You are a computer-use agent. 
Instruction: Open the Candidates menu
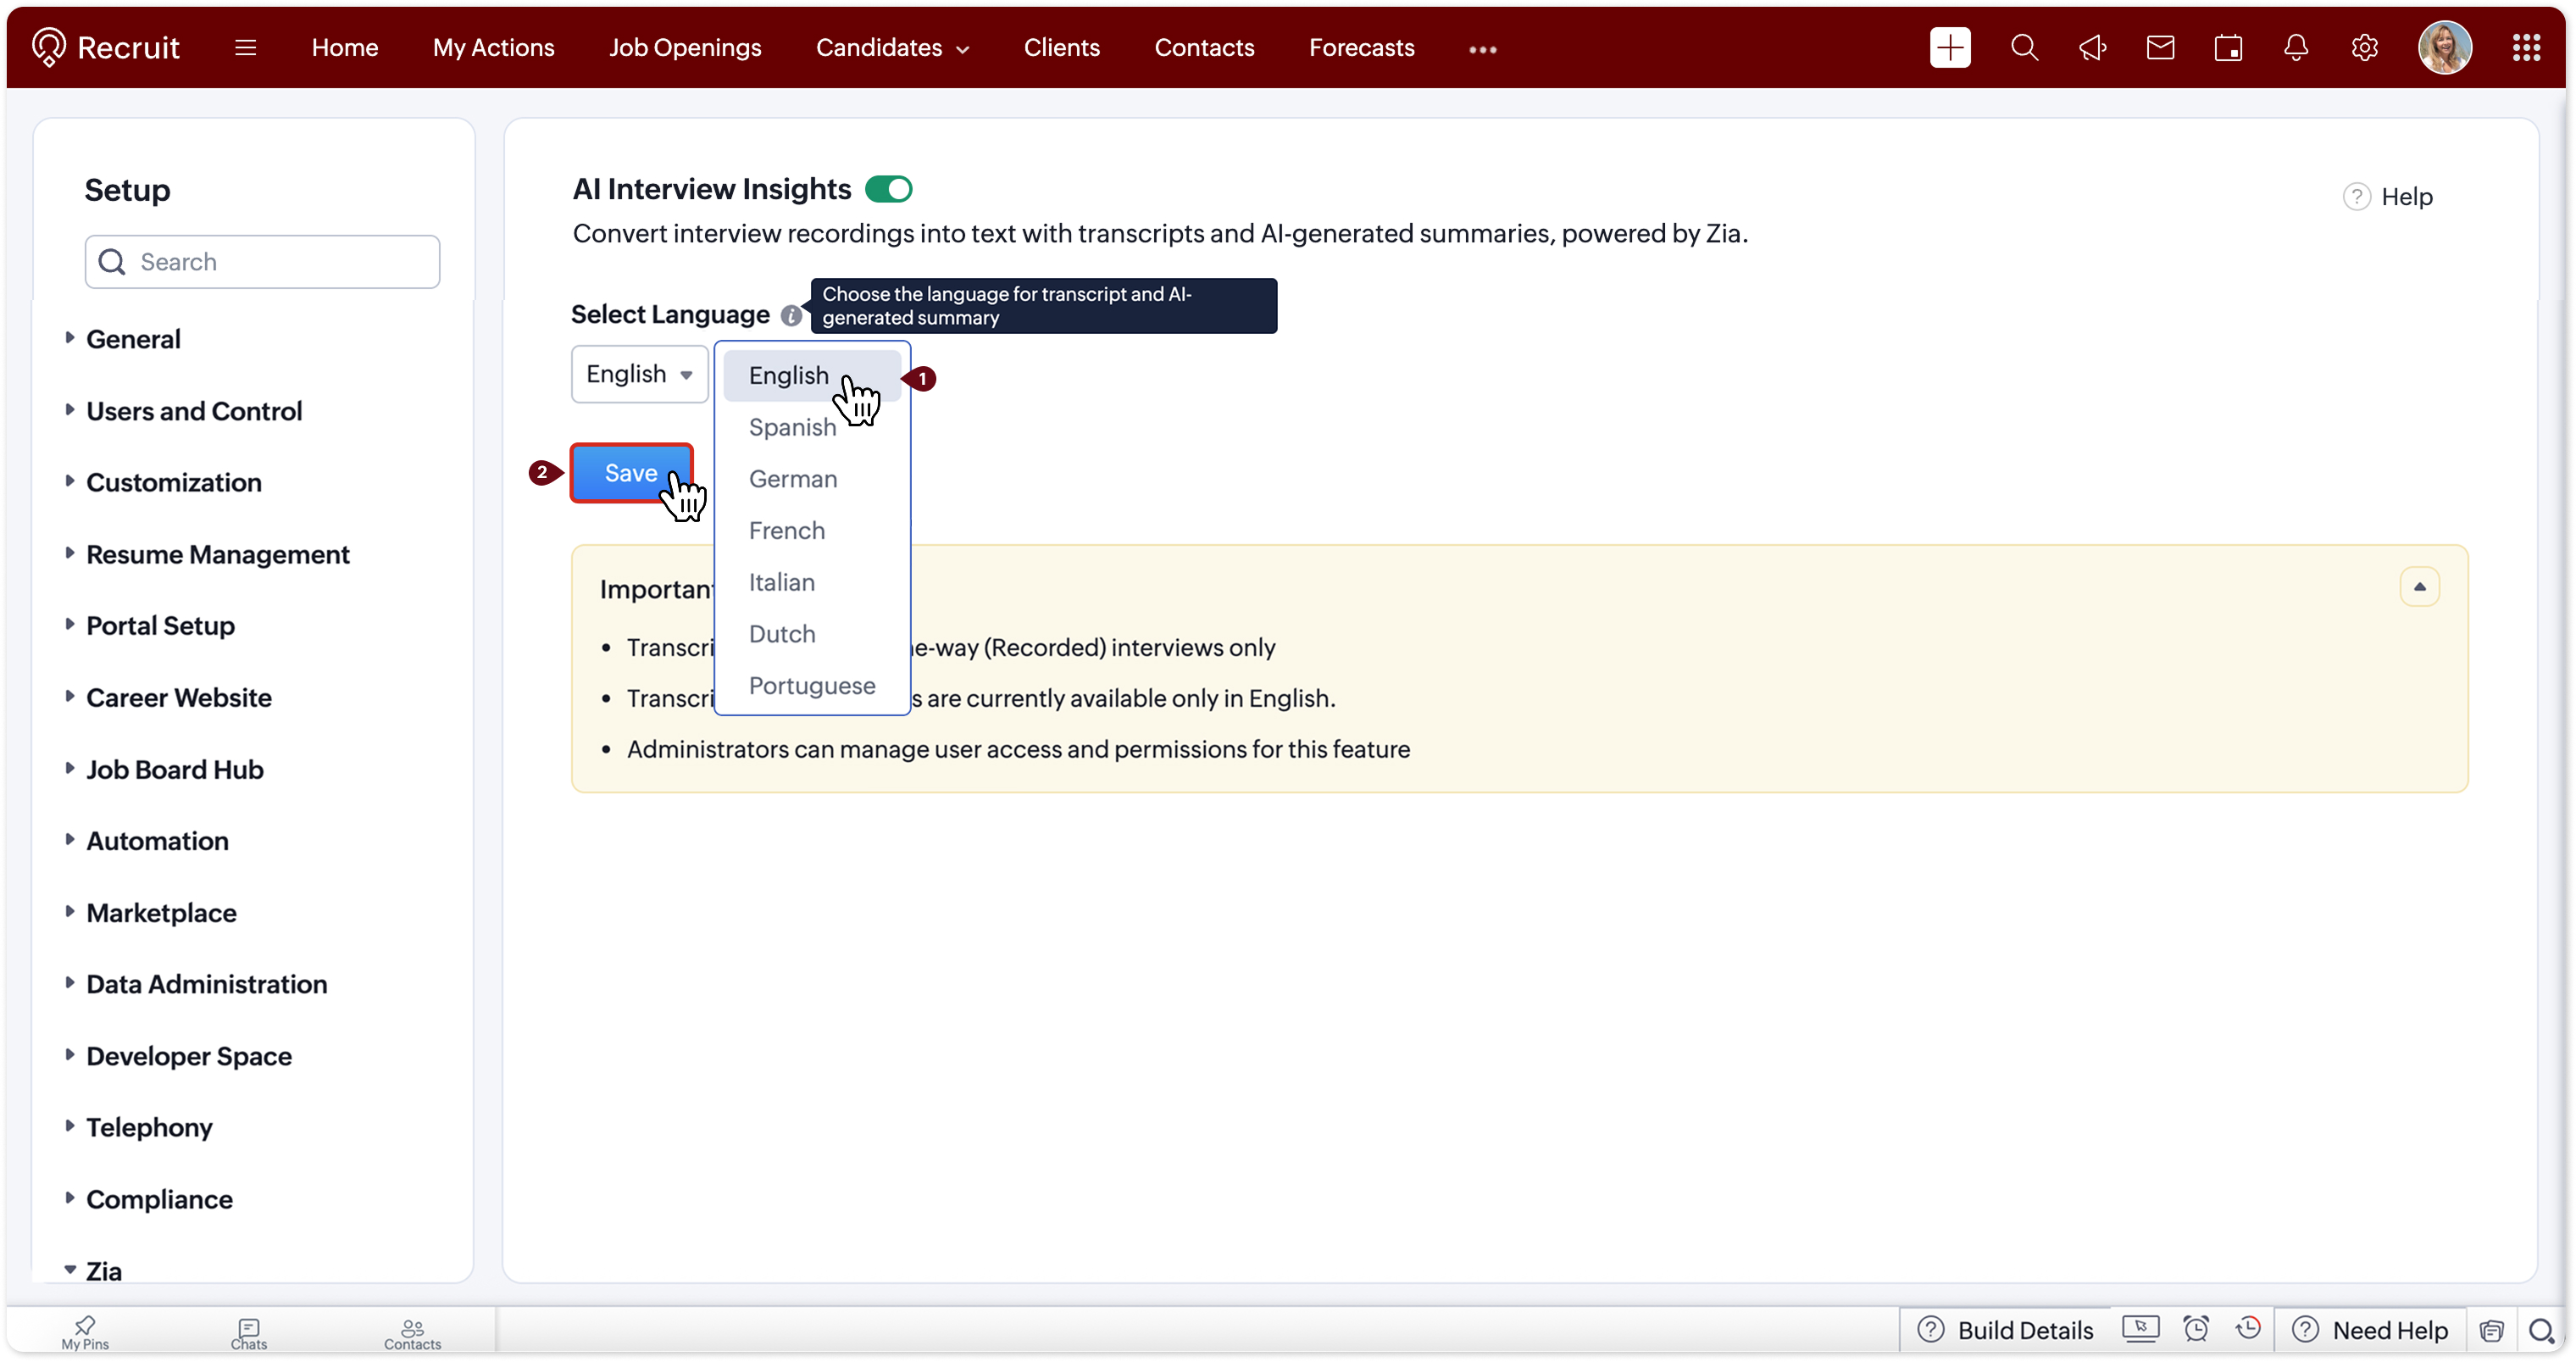tap(892, 47)
